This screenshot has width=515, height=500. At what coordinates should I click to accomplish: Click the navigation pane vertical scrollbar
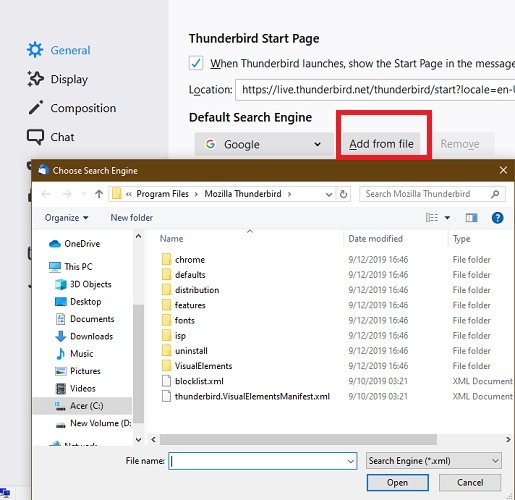click(x=138, y=363)
